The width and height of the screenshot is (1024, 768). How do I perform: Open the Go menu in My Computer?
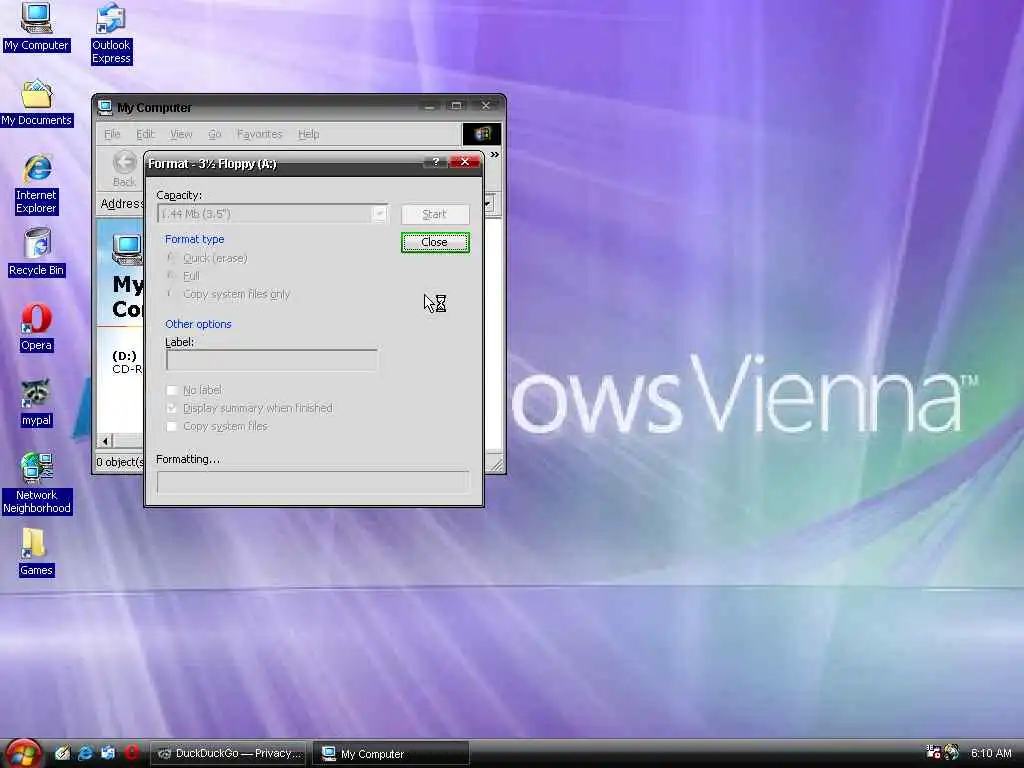[215, 134]
